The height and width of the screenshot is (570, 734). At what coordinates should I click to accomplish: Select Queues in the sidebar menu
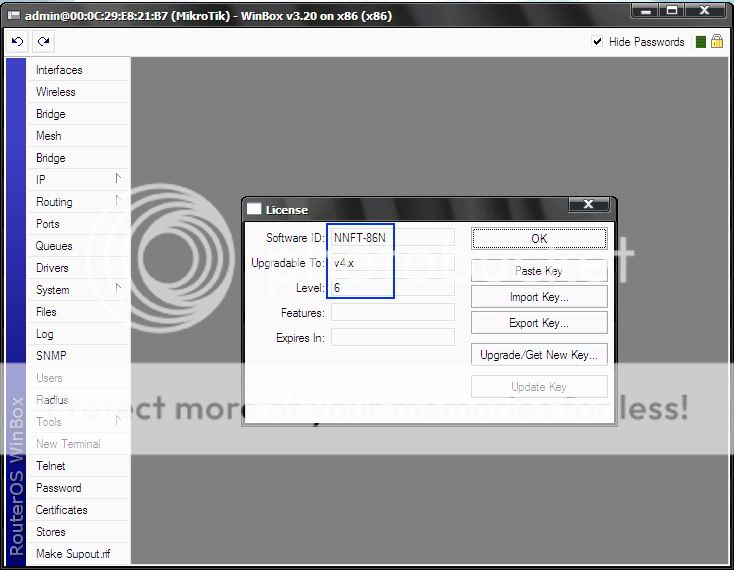pos(54,246)
